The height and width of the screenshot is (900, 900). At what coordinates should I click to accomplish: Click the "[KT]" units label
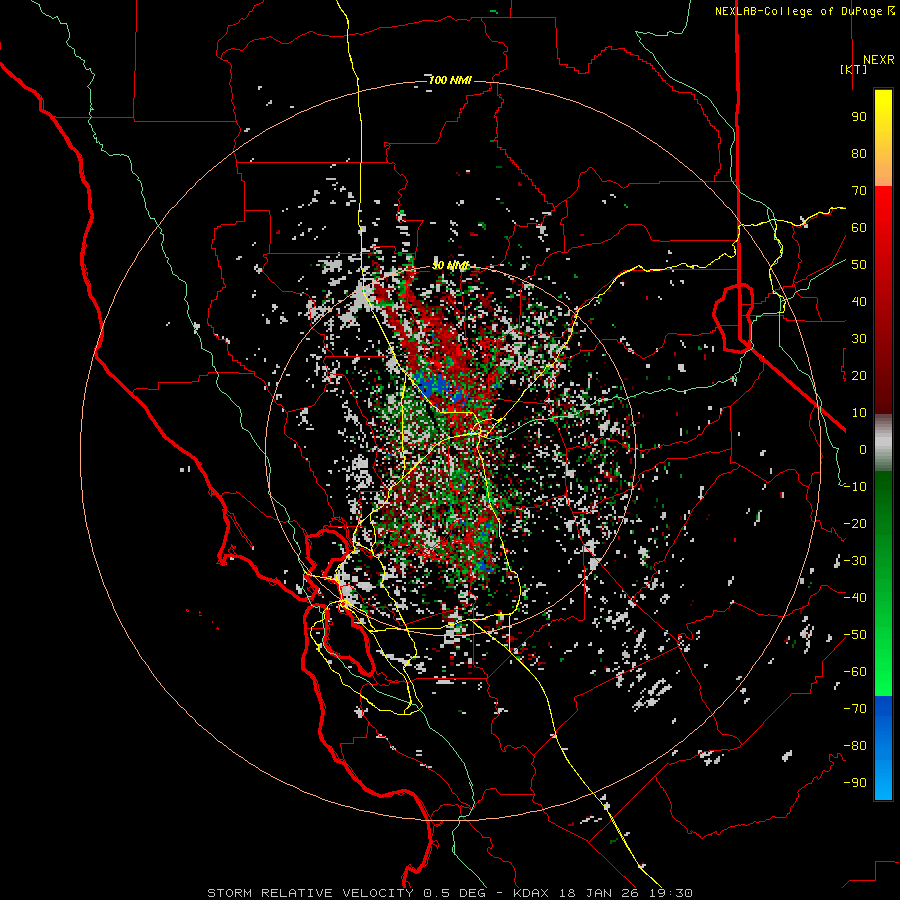click(854, 69)
